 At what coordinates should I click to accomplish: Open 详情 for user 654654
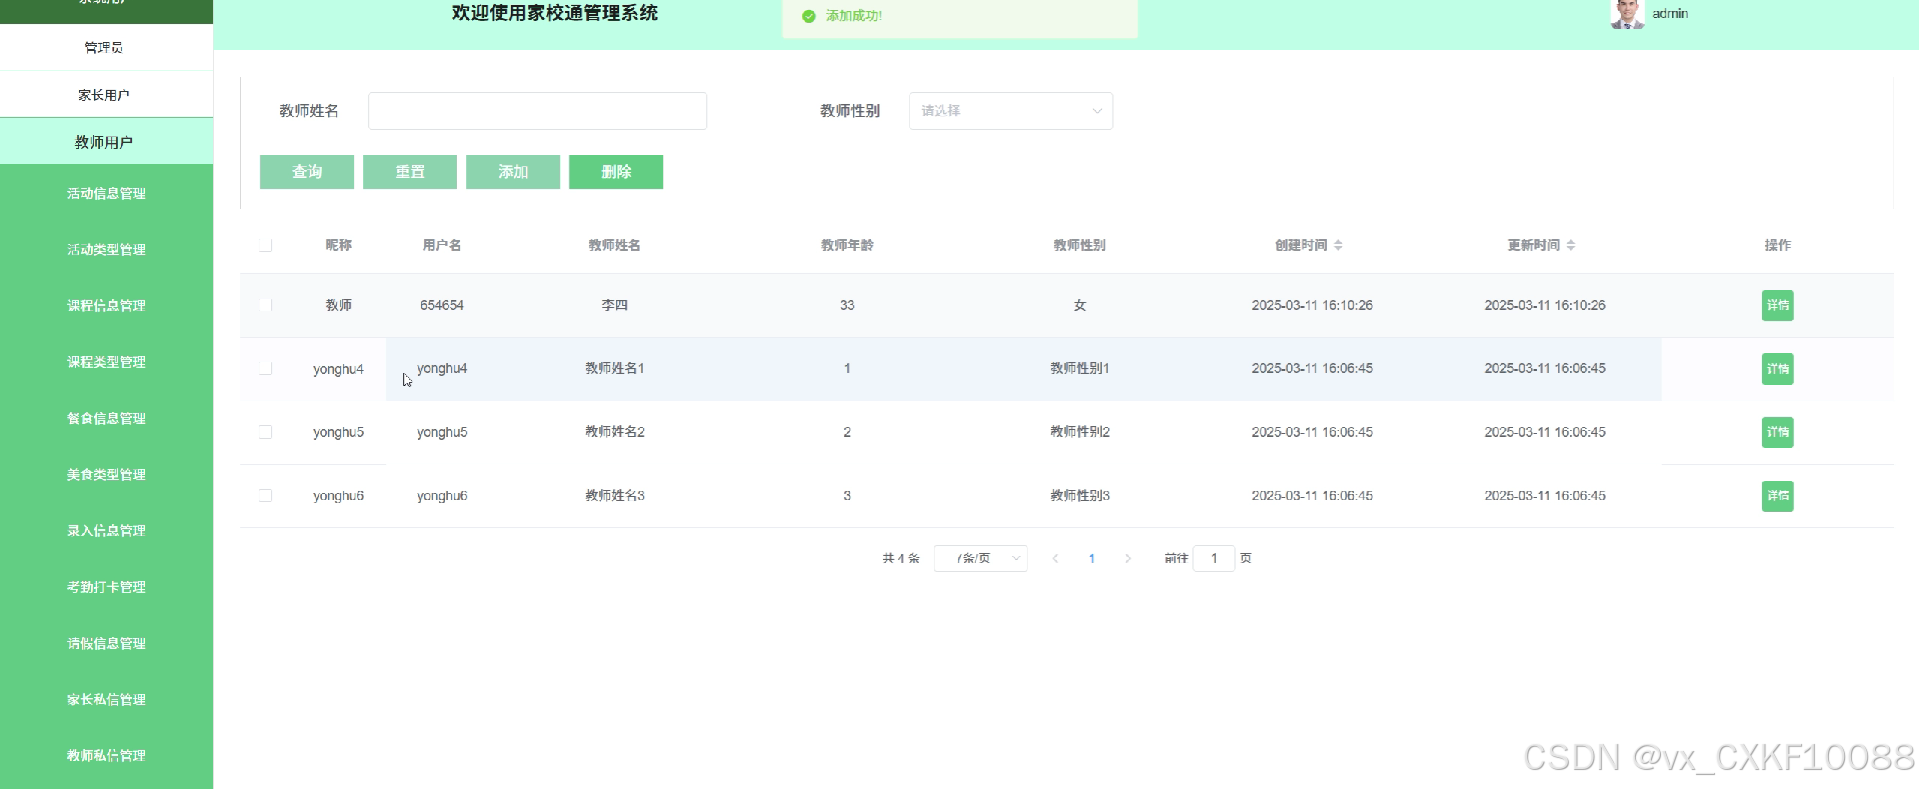point(1777,305)
